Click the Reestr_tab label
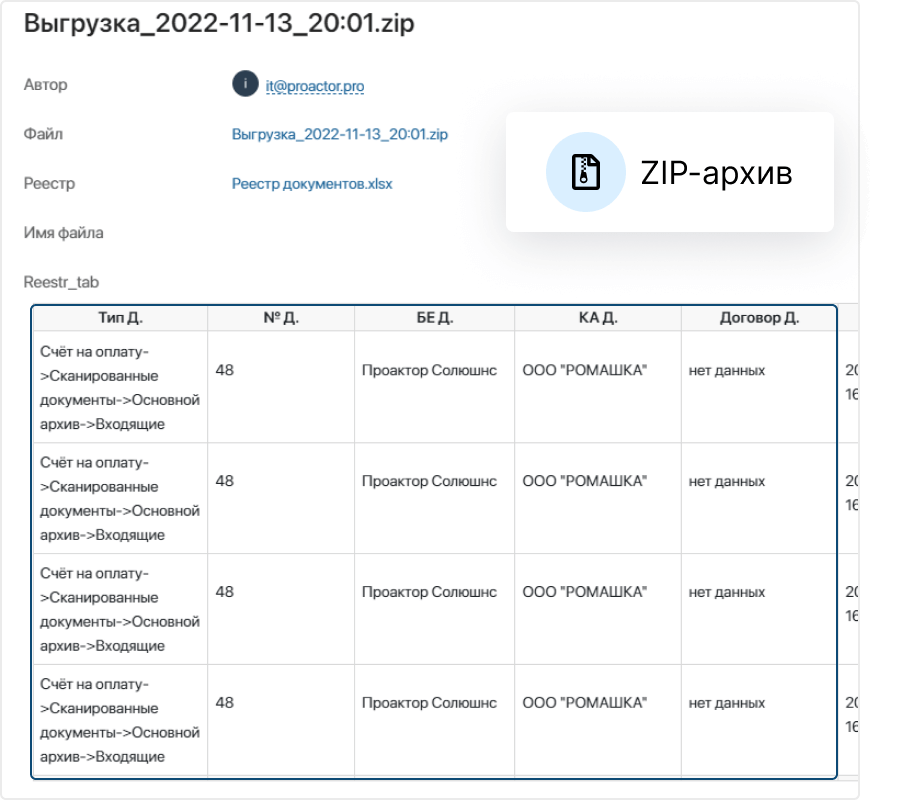904x800 pixels. pos(61,282)
